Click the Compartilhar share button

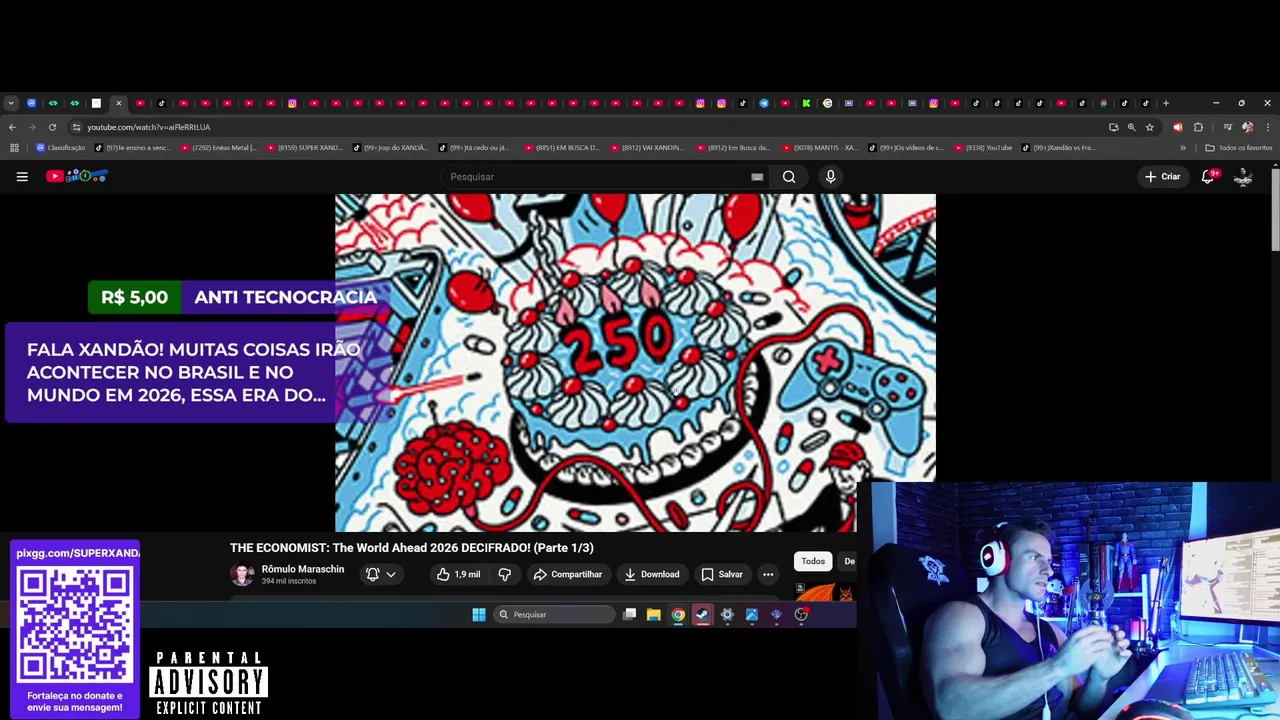coord(568,574)
